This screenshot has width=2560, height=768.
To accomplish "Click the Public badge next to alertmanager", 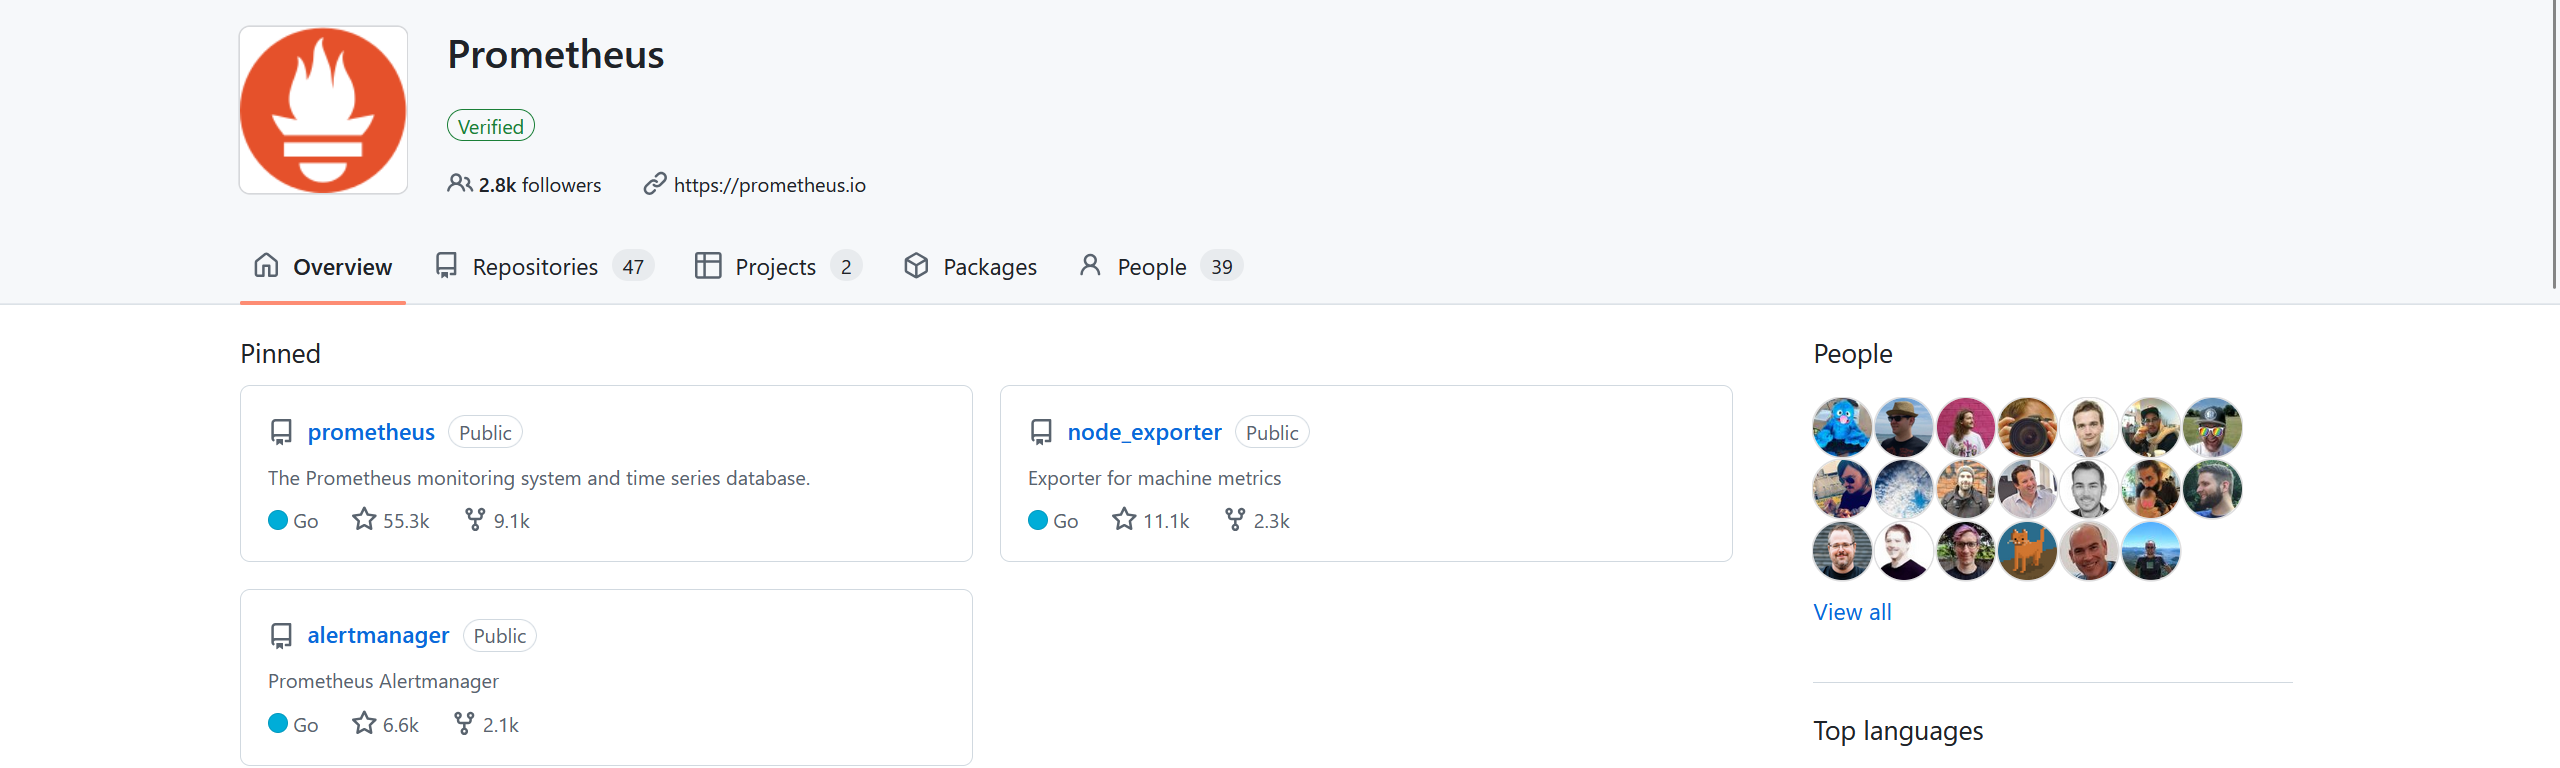I will [500, 636].
